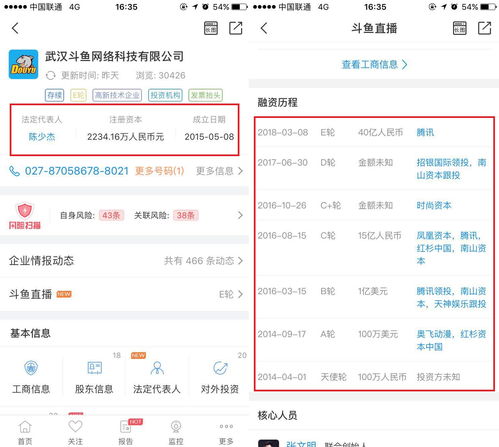This screenshot has height=447, width=499.
Task: Open the 更多 tab in the bottom bar
Action: [226, 433]
